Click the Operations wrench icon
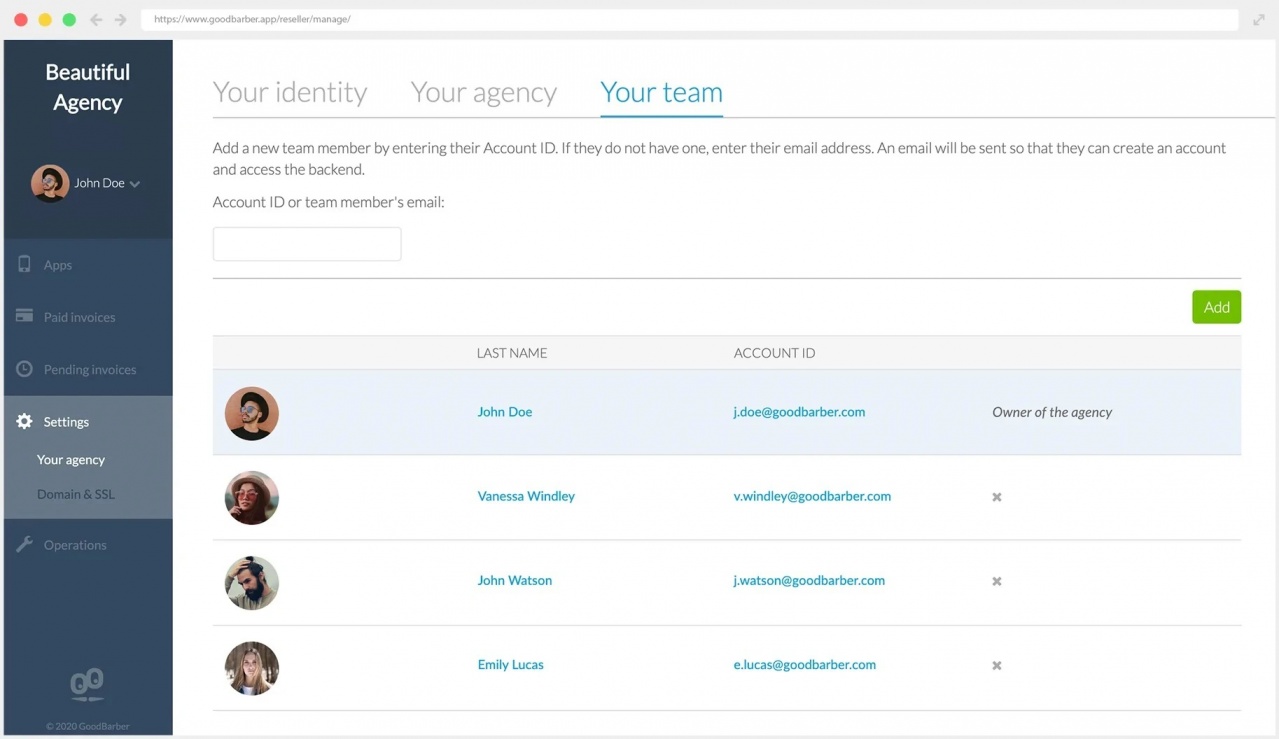The width and height of the screenshot is (1279, 739). [25, 545]
